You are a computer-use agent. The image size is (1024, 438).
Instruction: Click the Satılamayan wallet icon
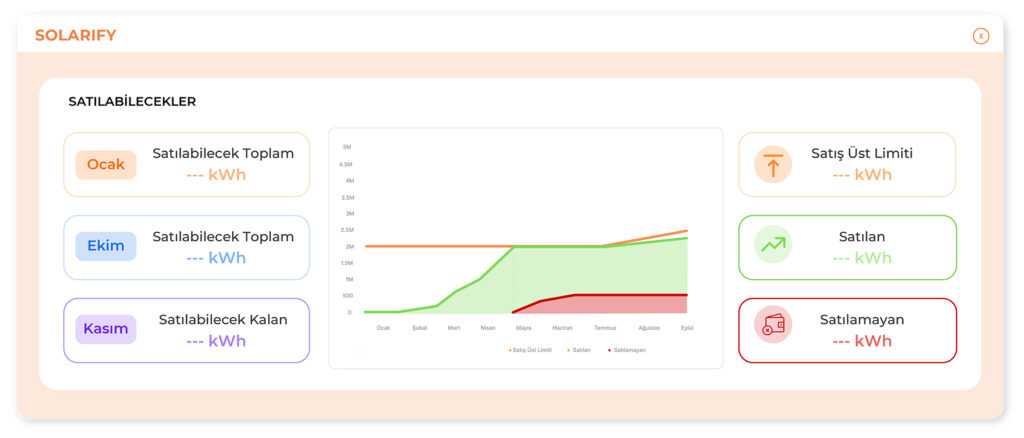772,326
